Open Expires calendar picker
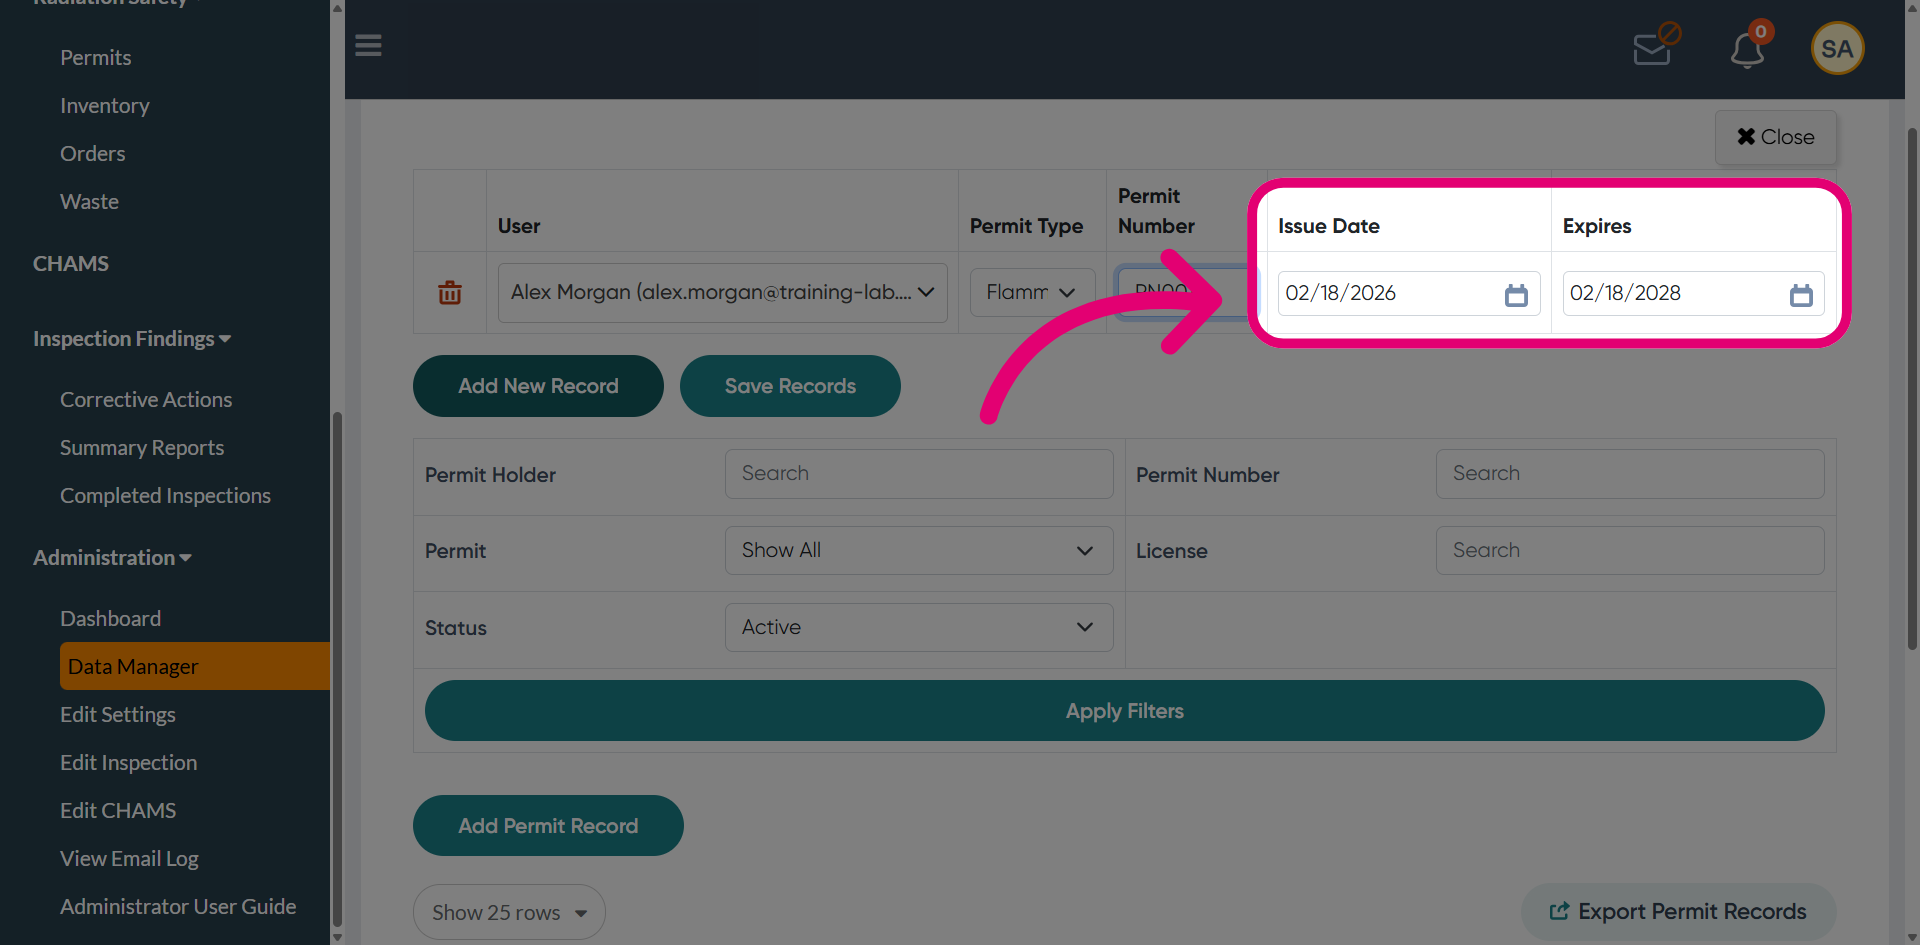This screenshot has height=945, width=1920. tap(1801, 295)
